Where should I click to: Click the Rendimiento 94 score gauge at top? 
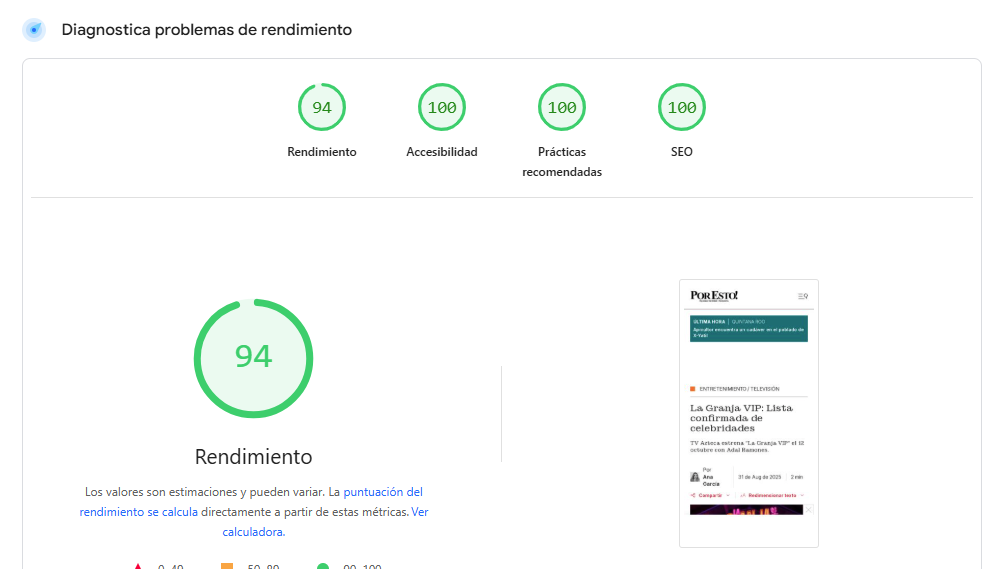click(322, 107)
